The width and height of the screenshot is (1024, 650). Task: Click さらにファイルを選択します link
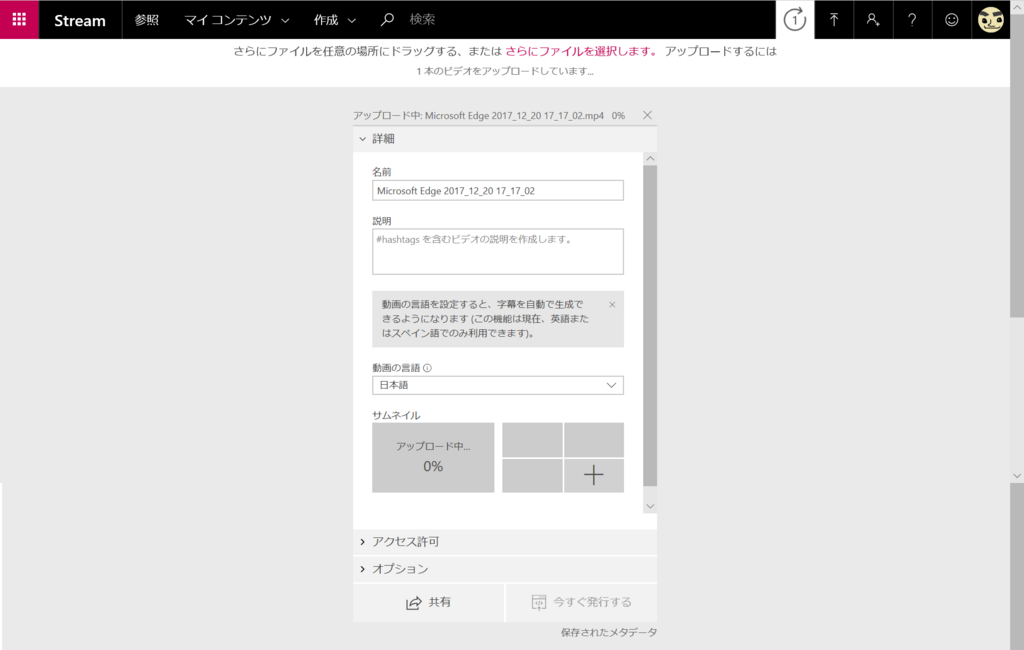581,51
